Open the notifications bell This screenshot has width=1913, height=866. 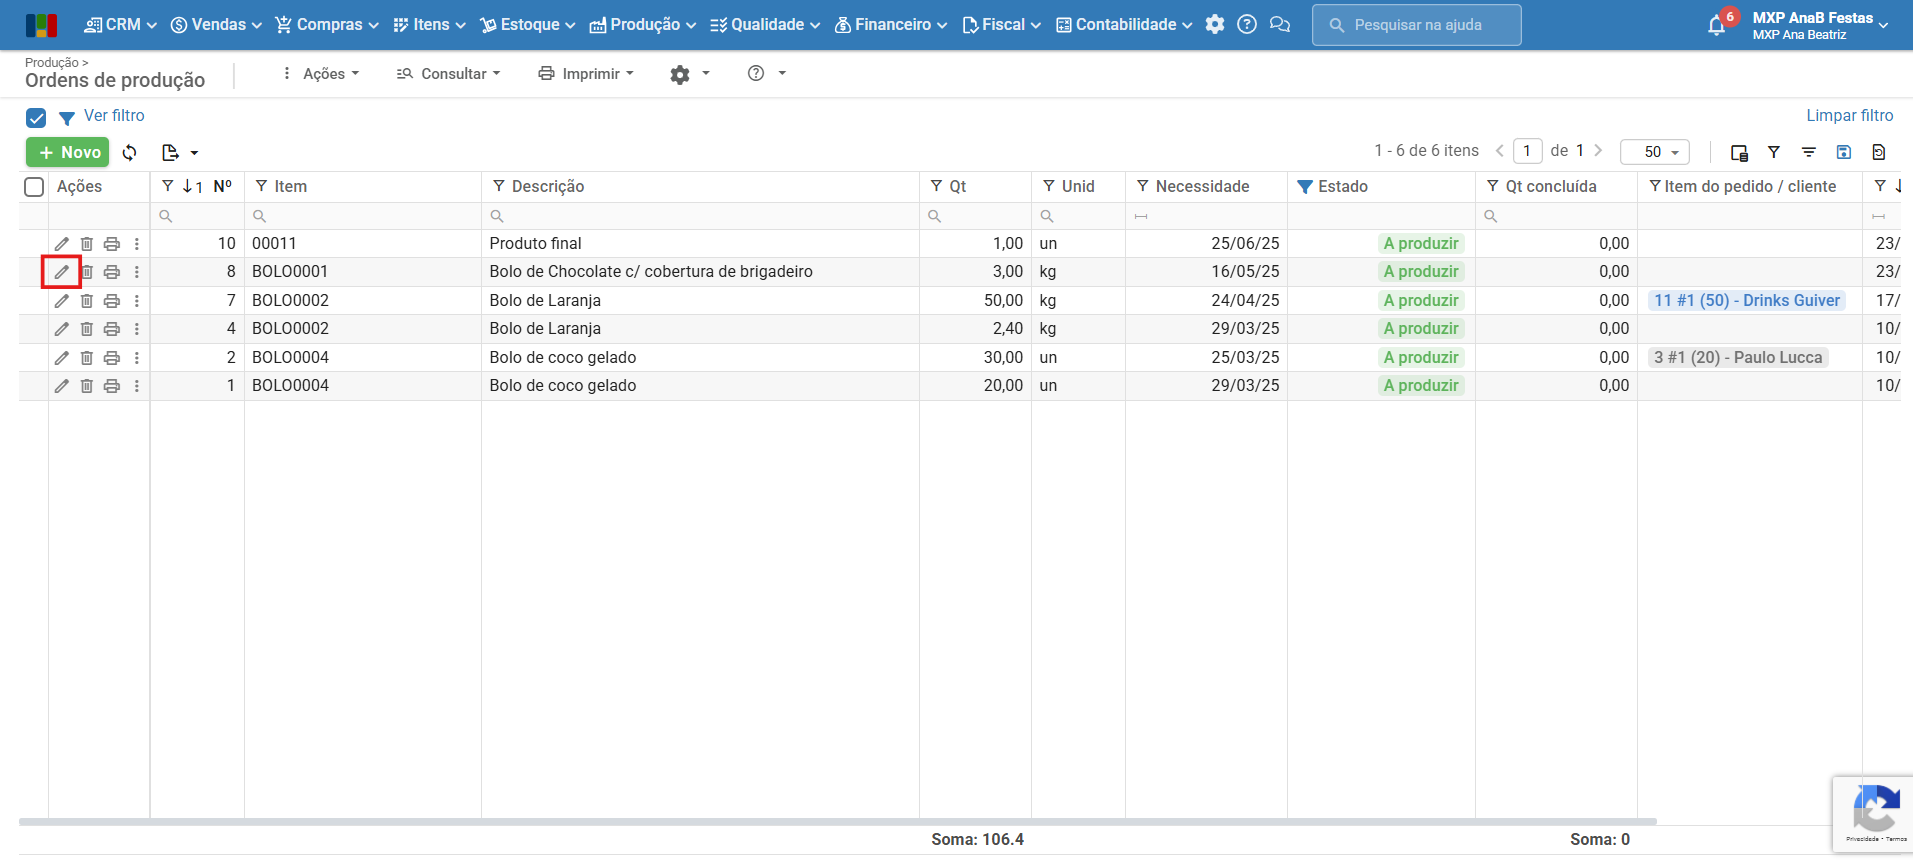tap(1716, 26)
